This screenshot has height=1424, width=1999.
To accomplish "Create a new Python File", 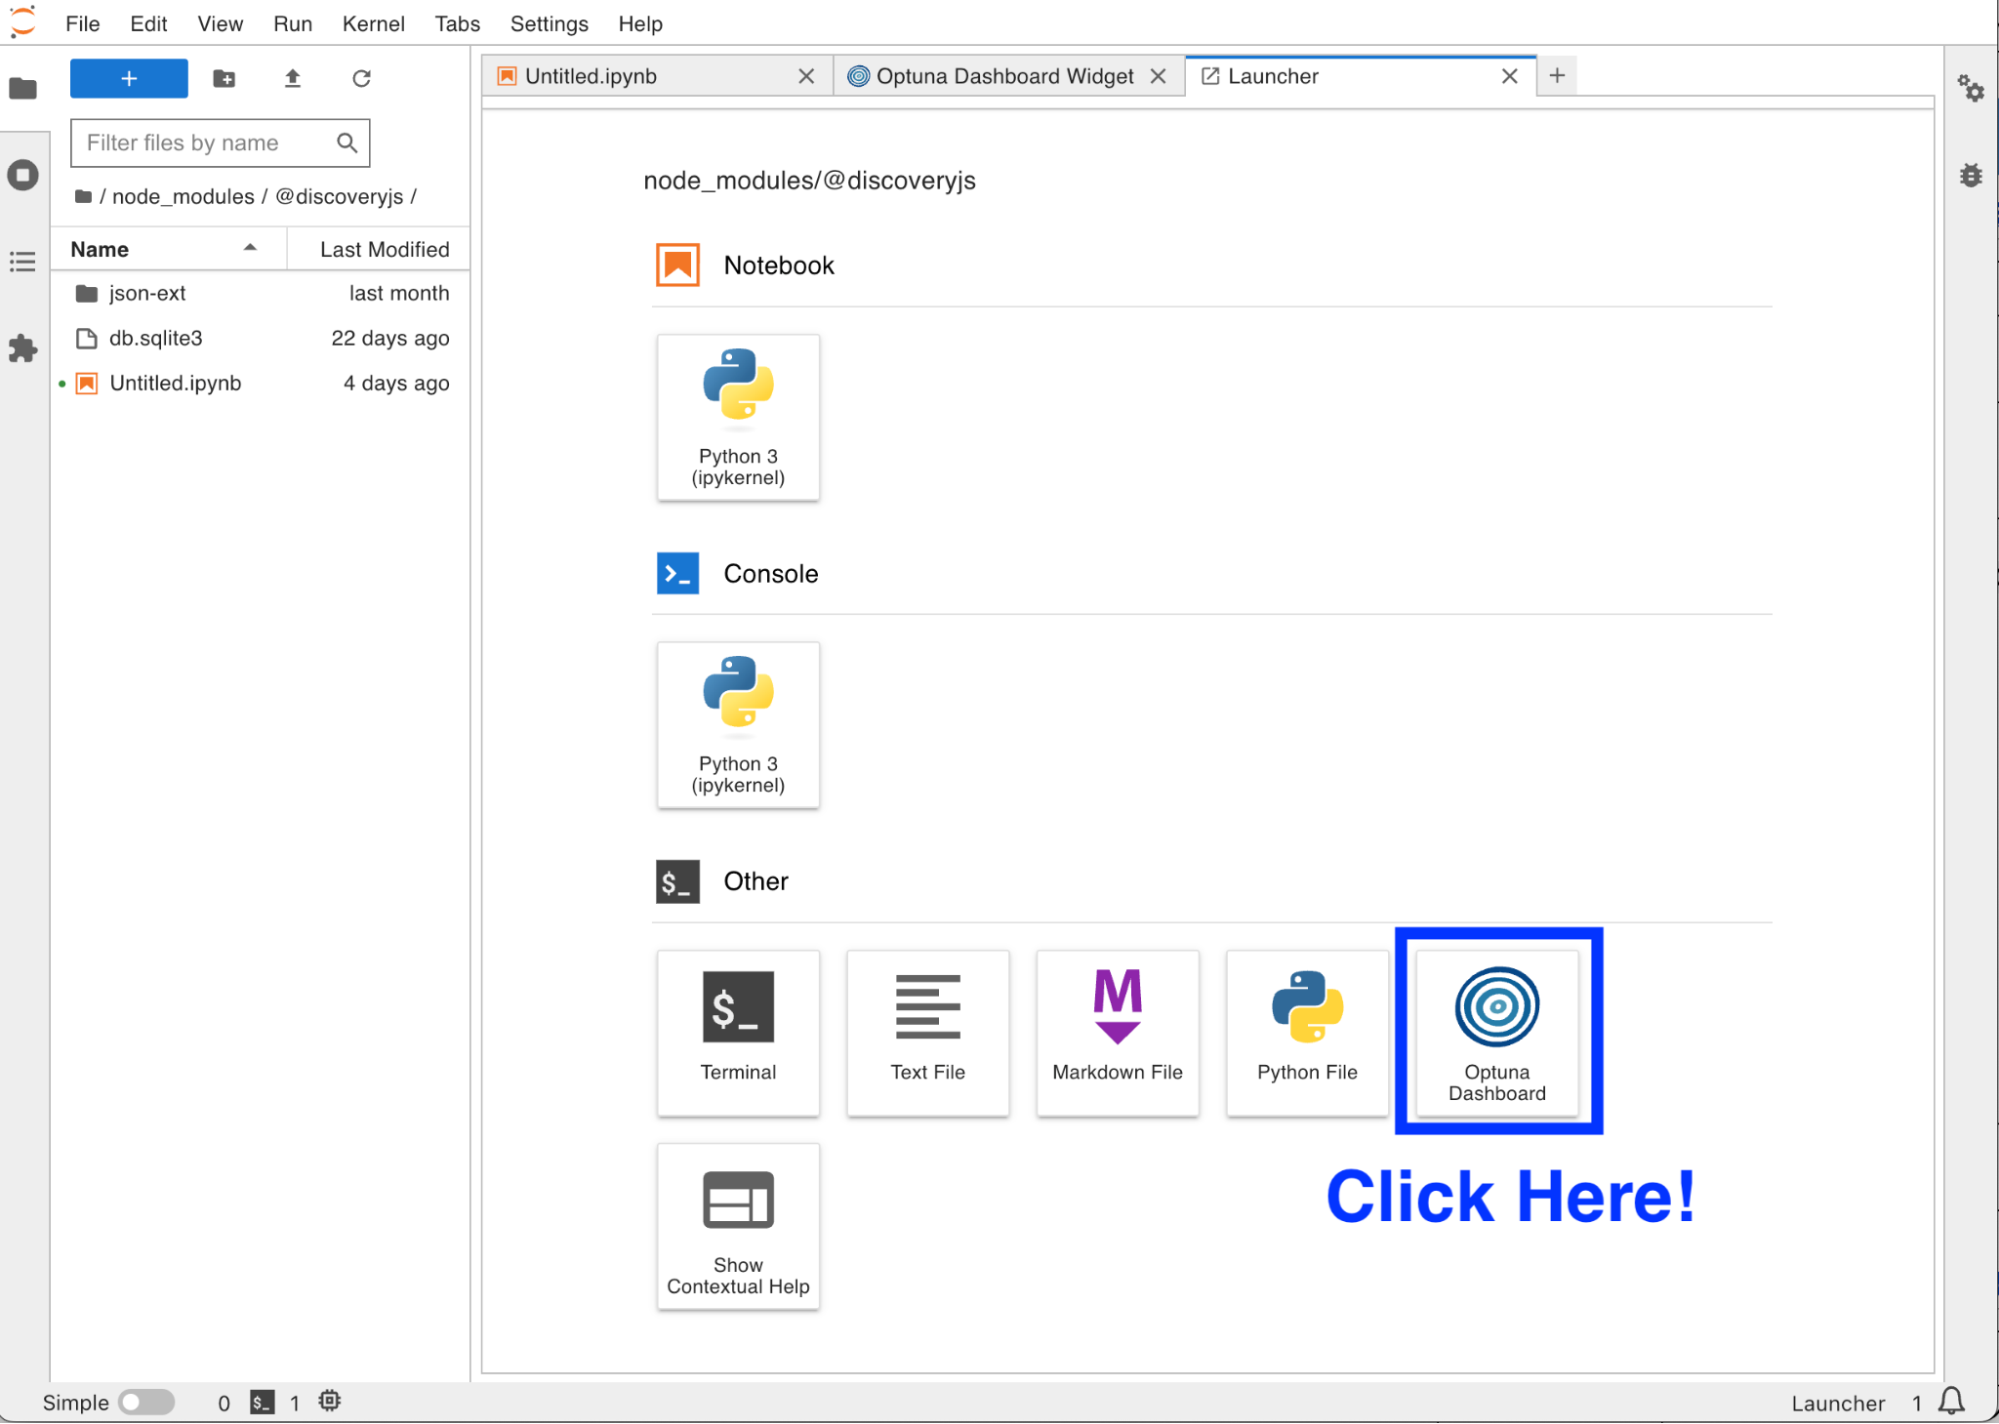I will pyautogui.click(x=1307, y=1033).
